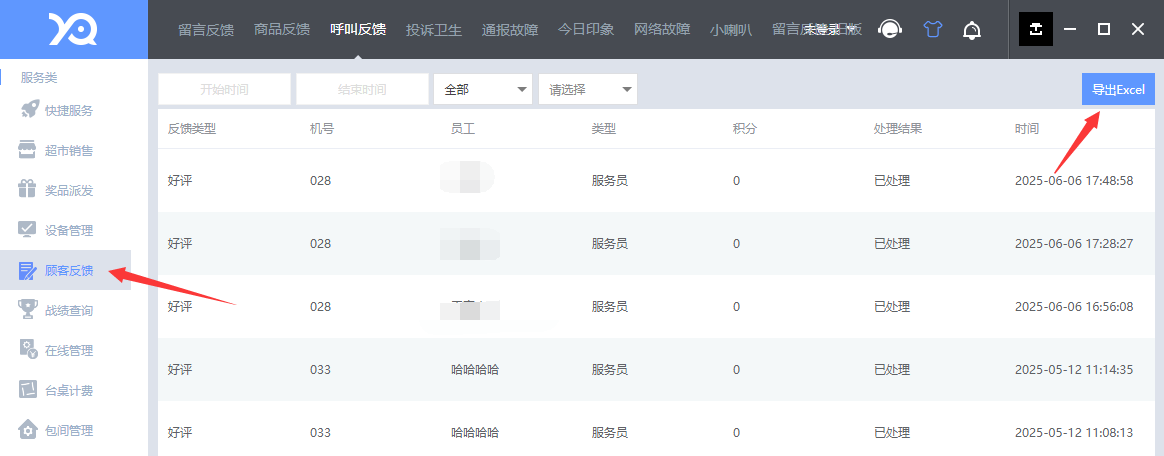Select the row dated 2025-06-06 17:28:27

pos(656,244)
